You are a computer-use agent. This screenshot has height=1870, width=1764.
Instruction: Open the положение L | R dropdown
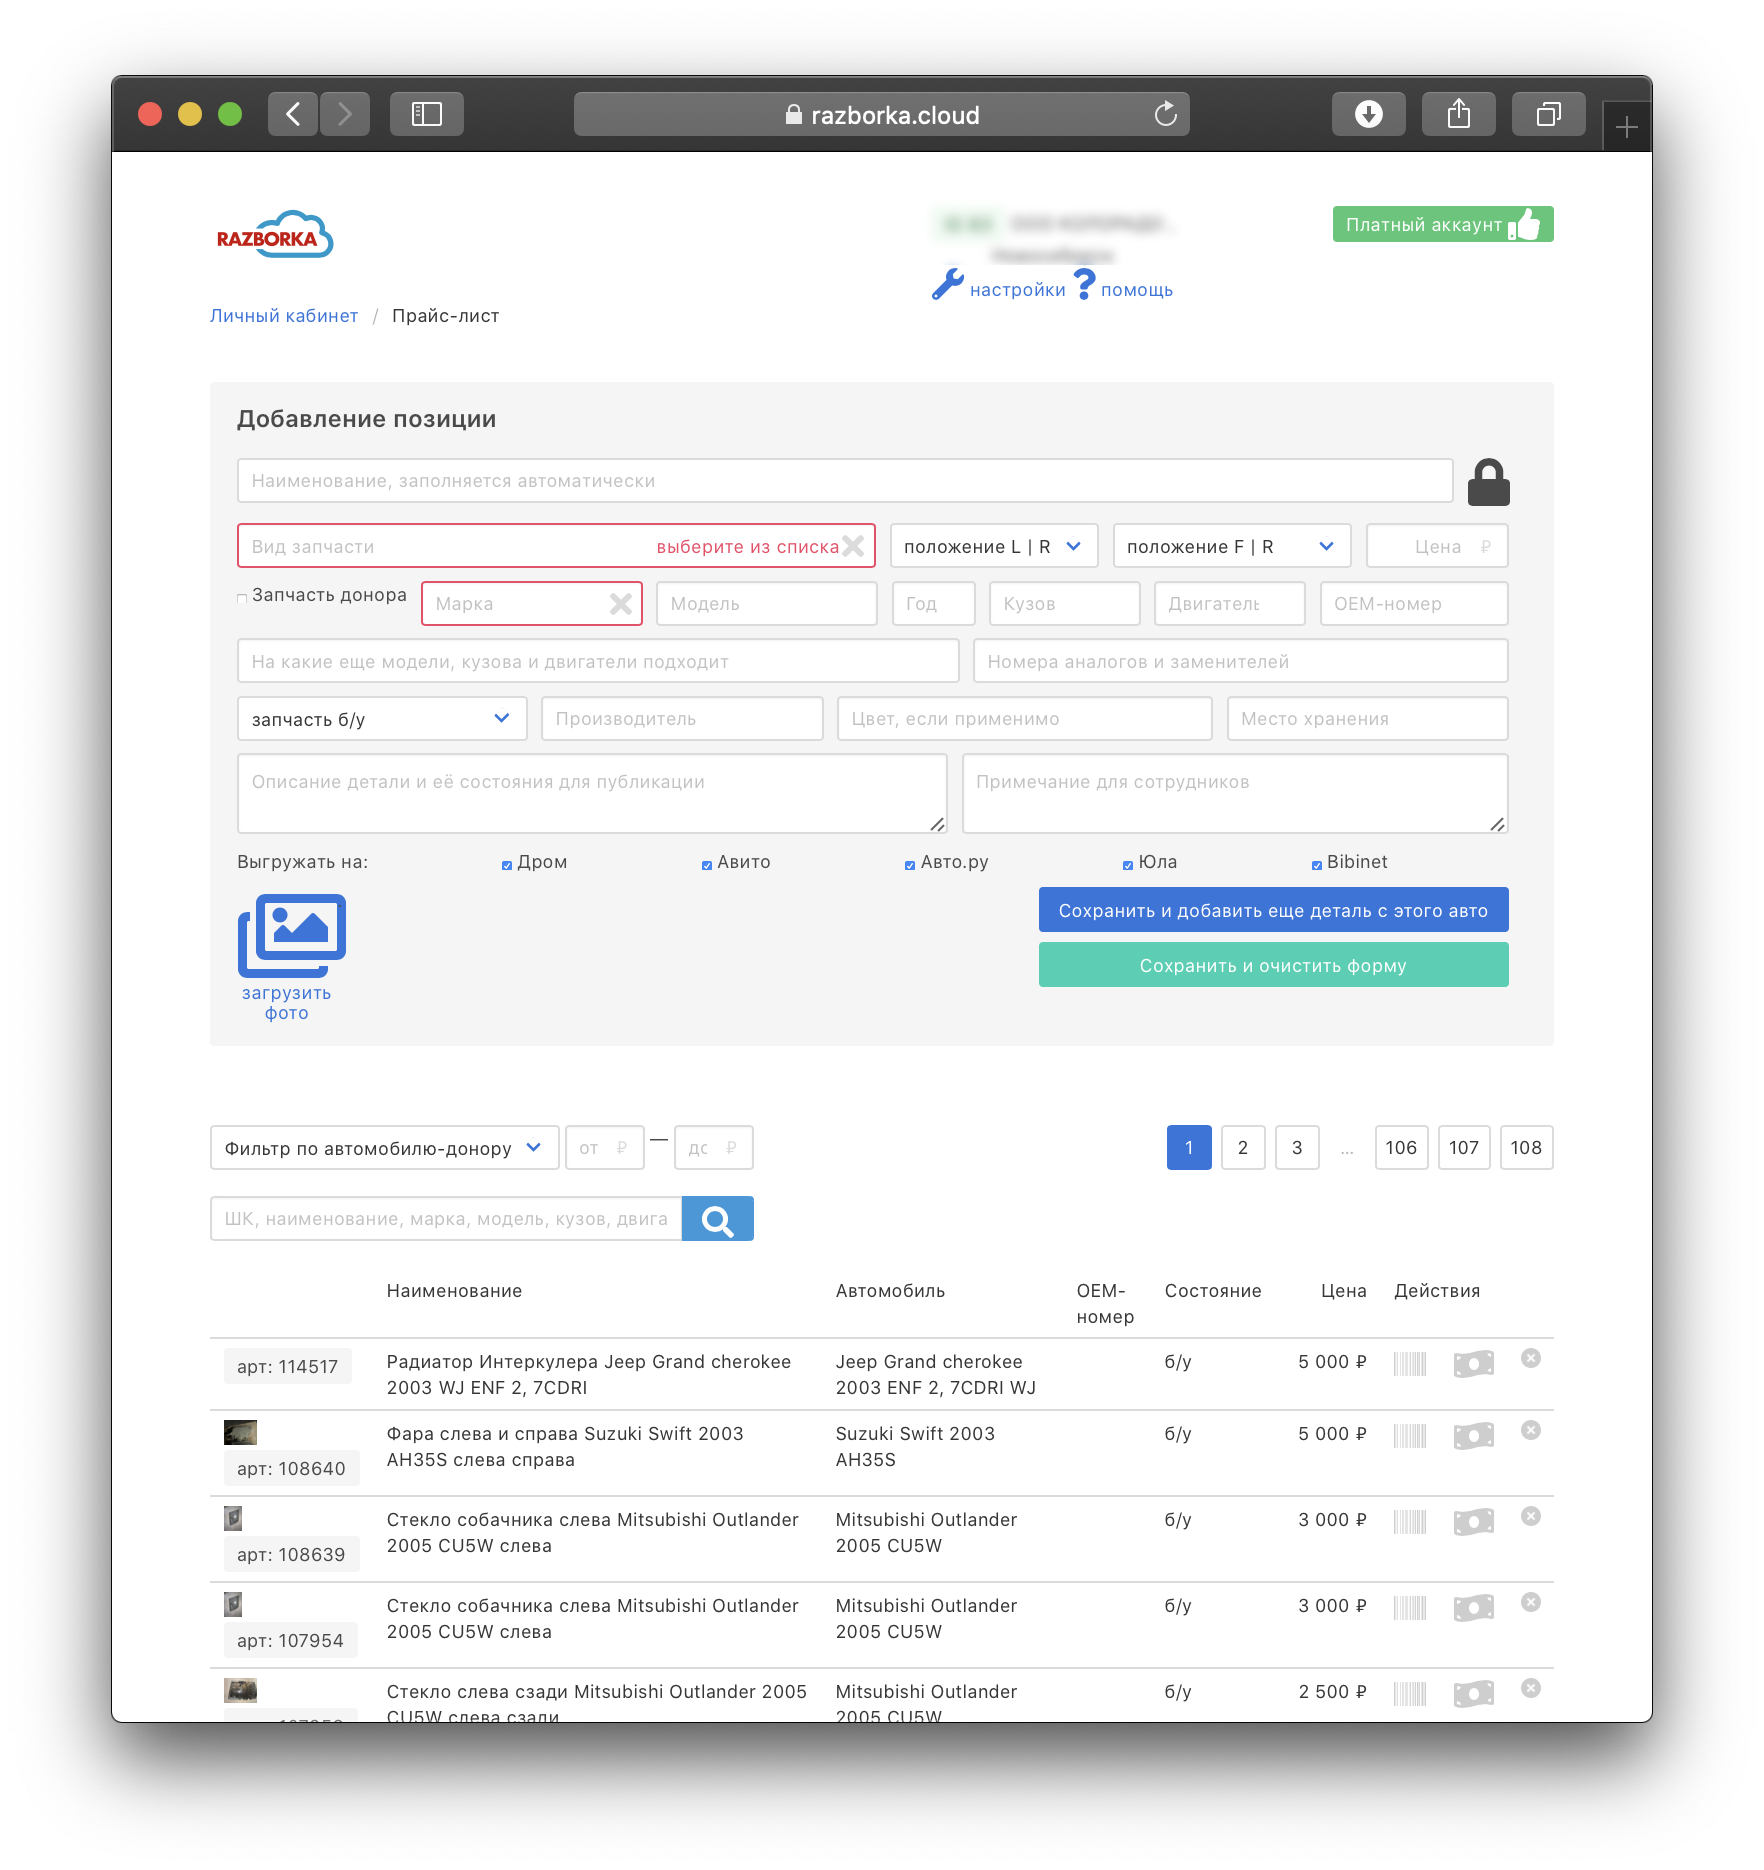coord(993,547)
